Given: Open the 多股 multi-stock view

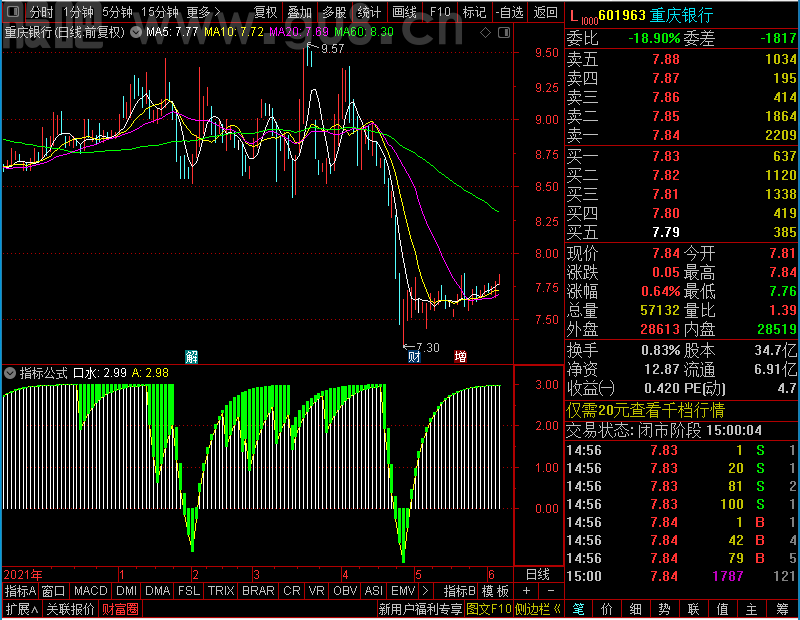Looking at the screenshot, I should click(334, 12).
